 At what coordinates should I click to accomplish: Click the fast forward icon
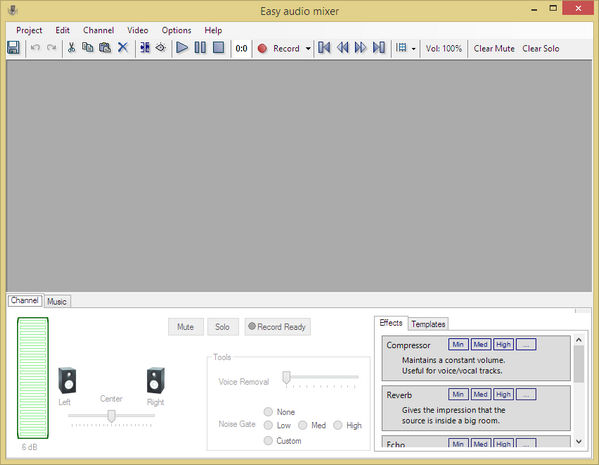coord(360,48)
